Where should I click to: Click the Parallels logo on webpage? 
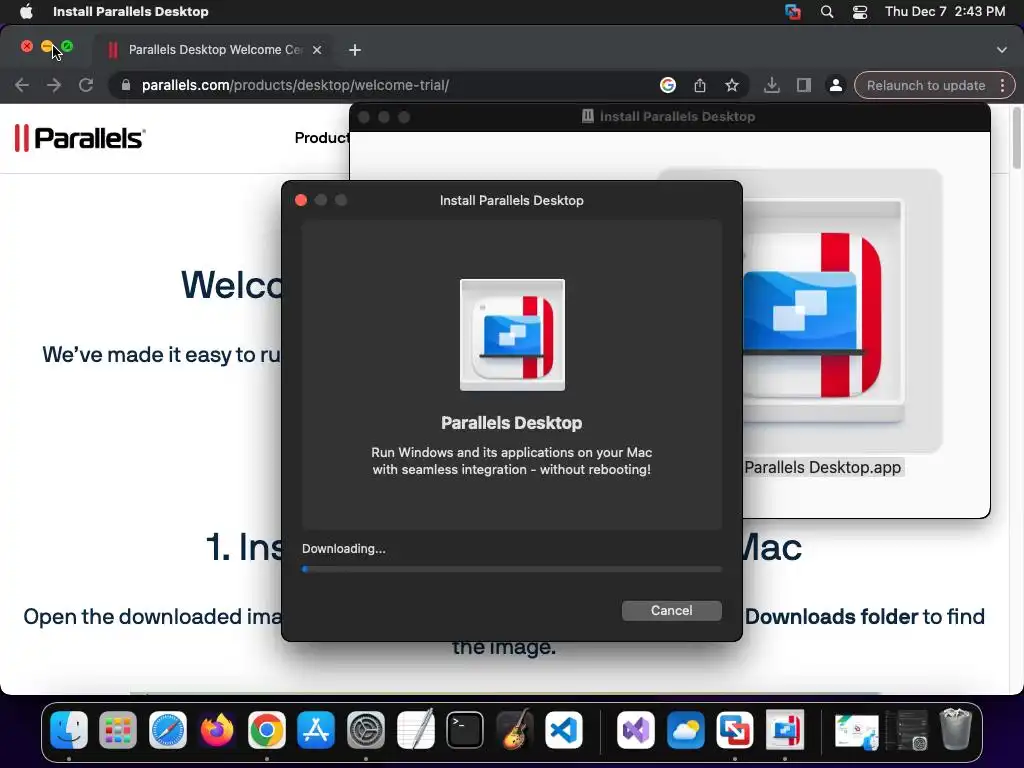(80, 138)
